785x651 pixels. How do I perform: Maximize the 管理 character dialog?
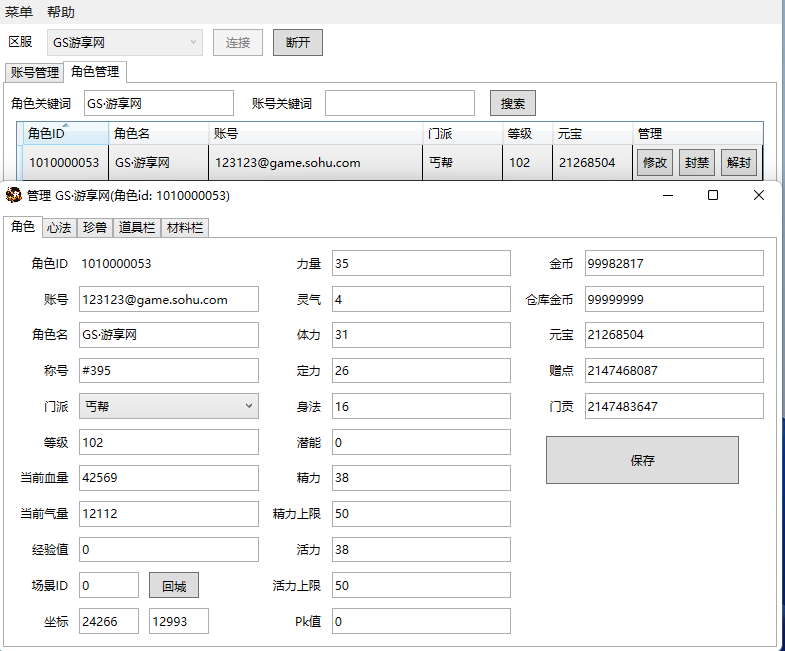point(713,196)
